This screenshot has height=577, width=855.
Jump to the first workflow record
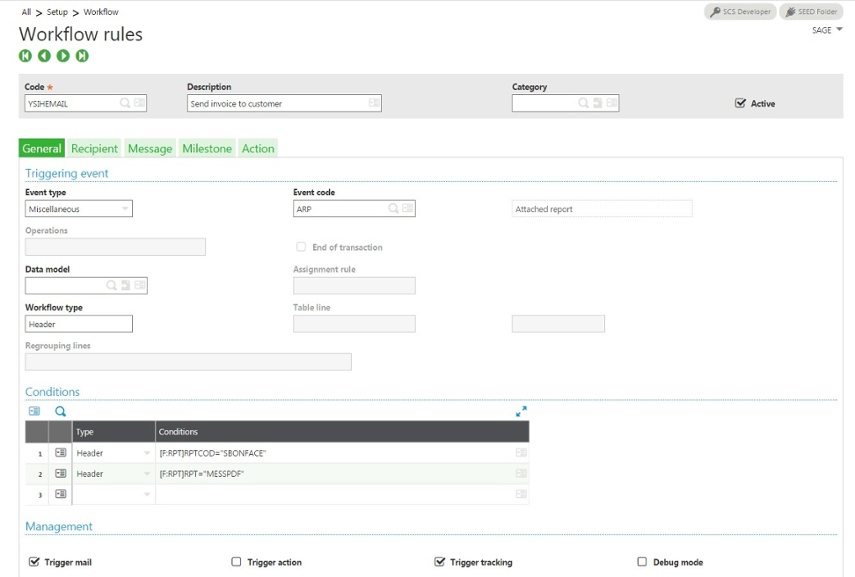click(x=24, y=57)
